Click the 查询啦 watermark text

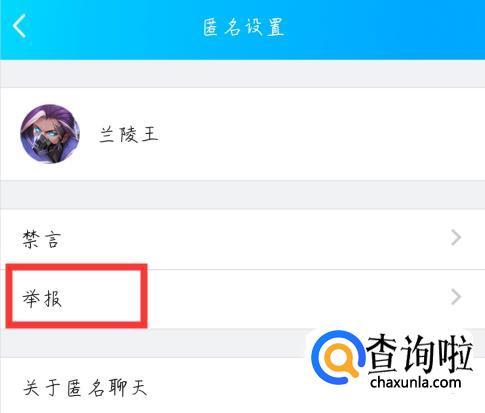[x=419, y=355]
